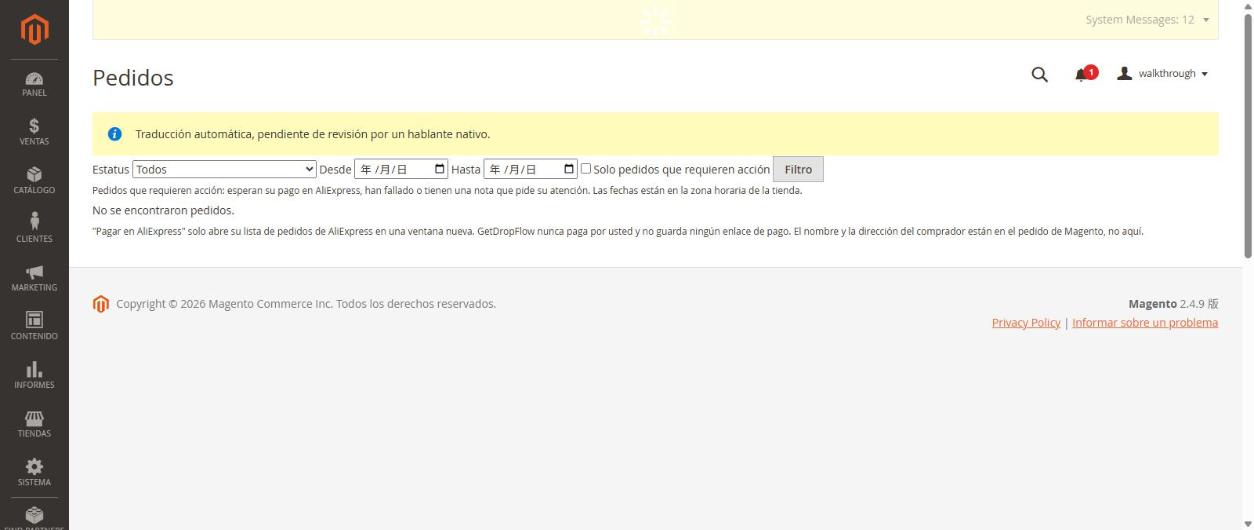The height and width of the screenshot is (530, 1254).
Task: Open the Clientes menu
Action: [34, 229]
